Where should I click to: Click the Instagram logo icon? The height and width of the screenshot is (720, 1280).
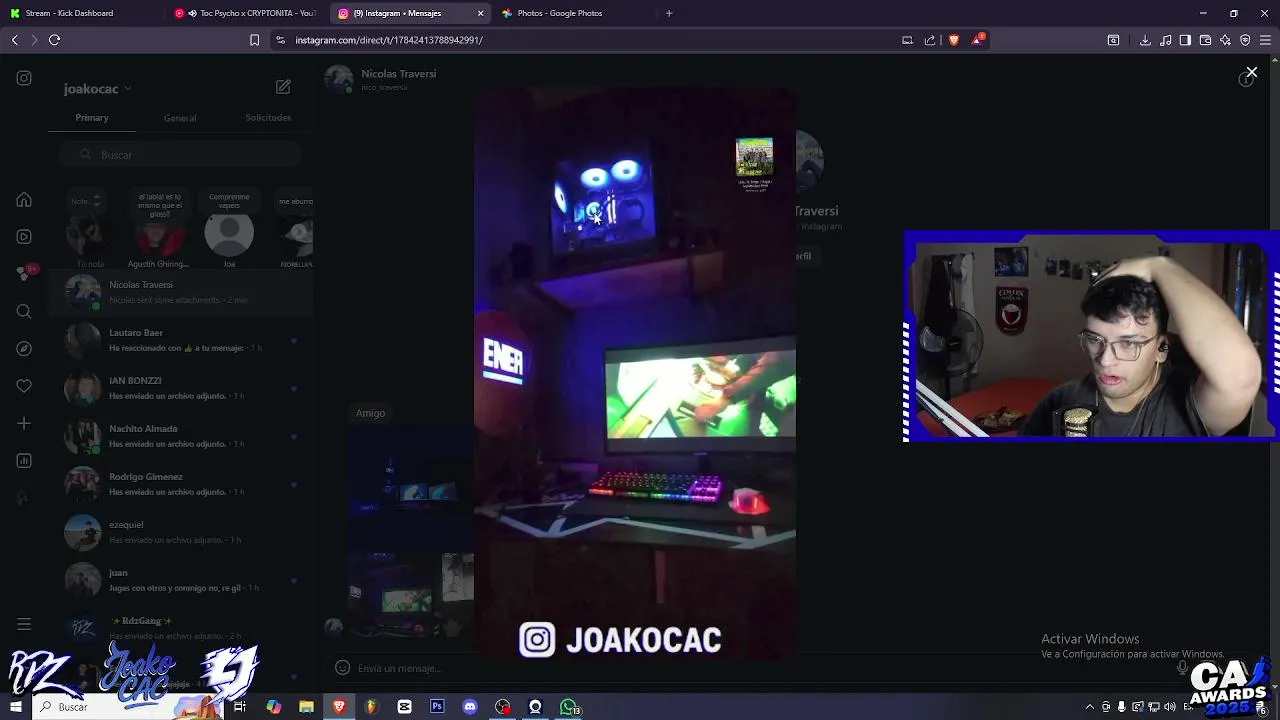click(24, 78)
